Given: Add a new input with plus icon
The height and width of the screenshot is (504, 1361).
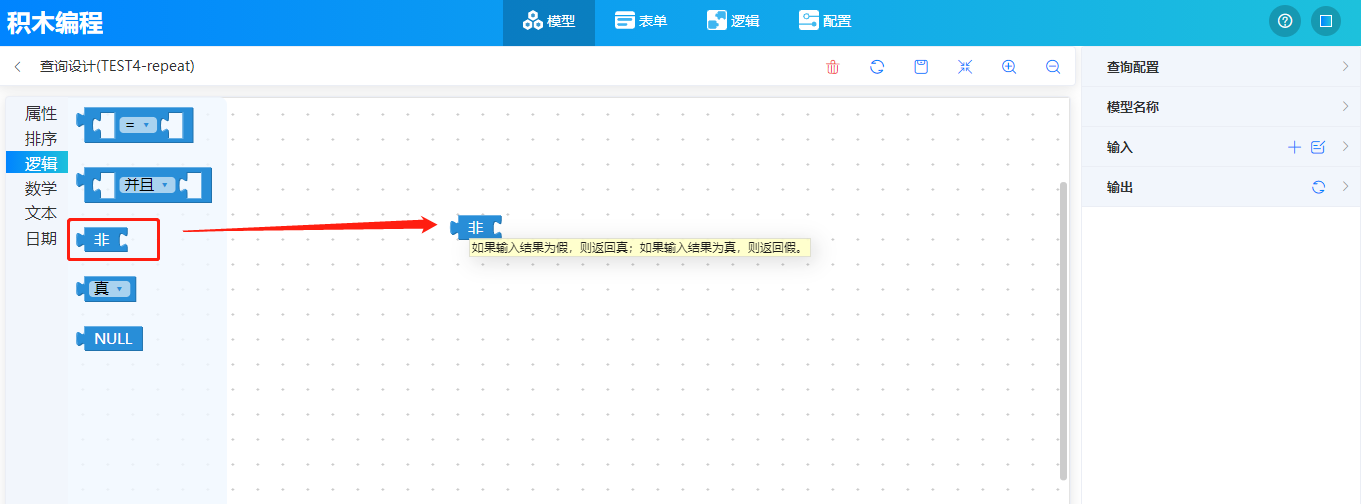Looking at the screenshot, I should [1294, 147].
